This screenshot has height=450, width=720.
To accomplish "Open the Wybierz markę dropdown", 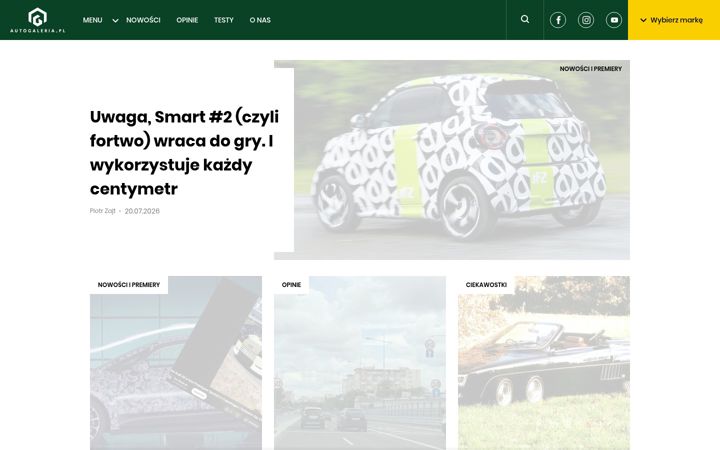I will pos(674,20).
